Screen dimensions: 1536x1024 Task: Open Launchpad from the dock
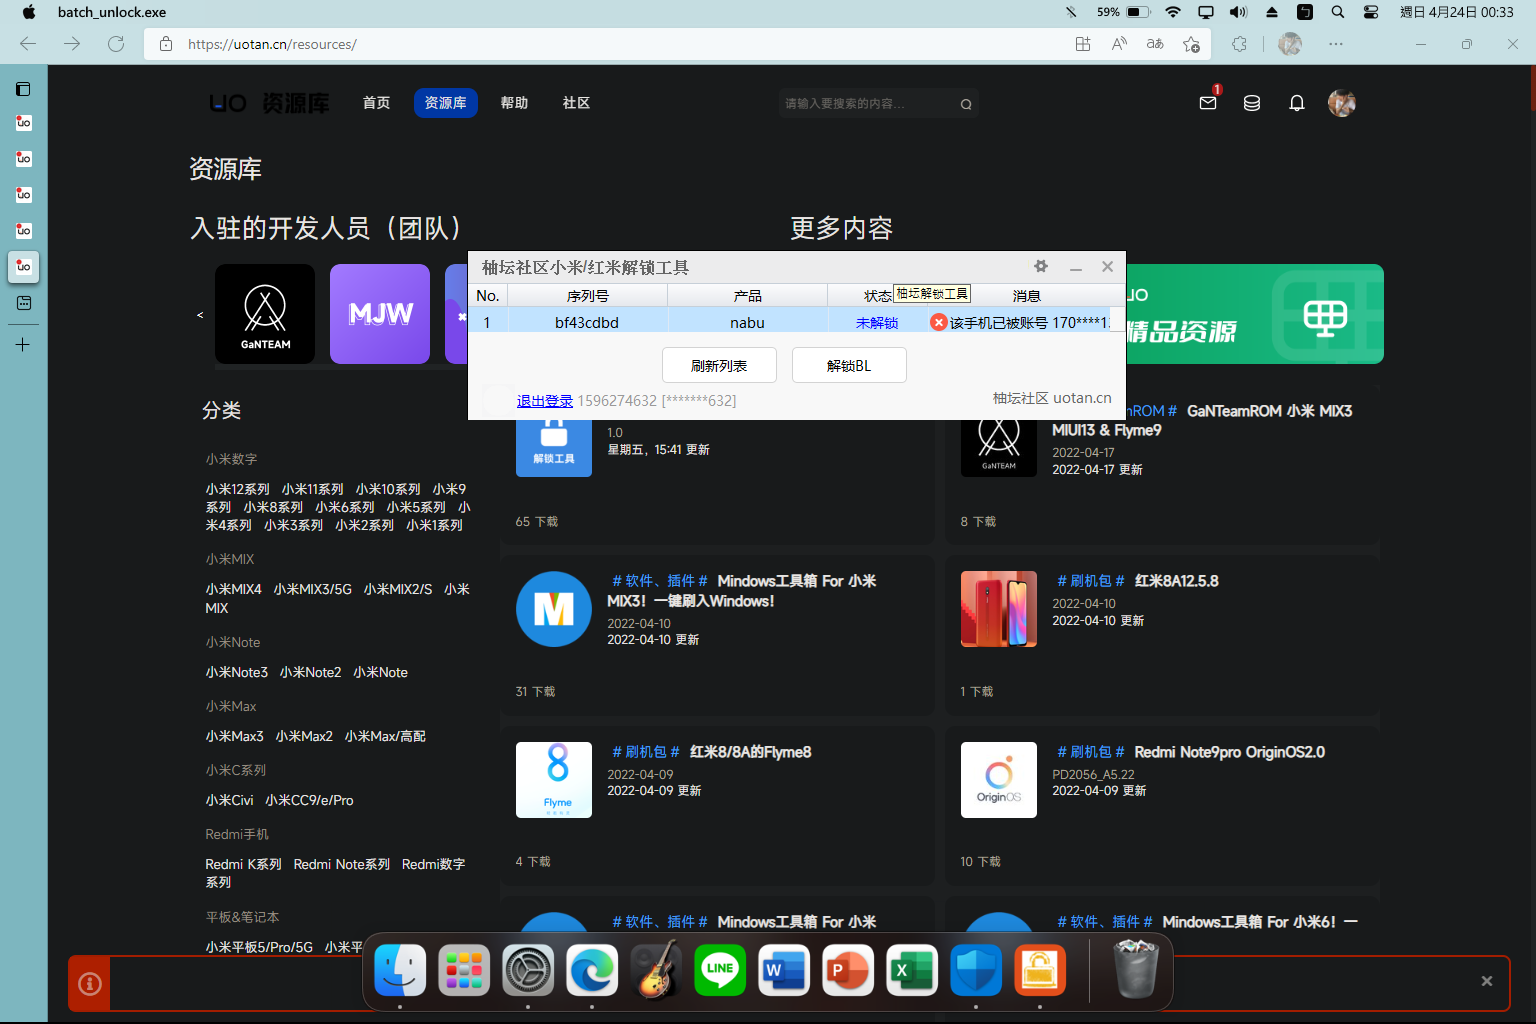(x=464, y=970)
